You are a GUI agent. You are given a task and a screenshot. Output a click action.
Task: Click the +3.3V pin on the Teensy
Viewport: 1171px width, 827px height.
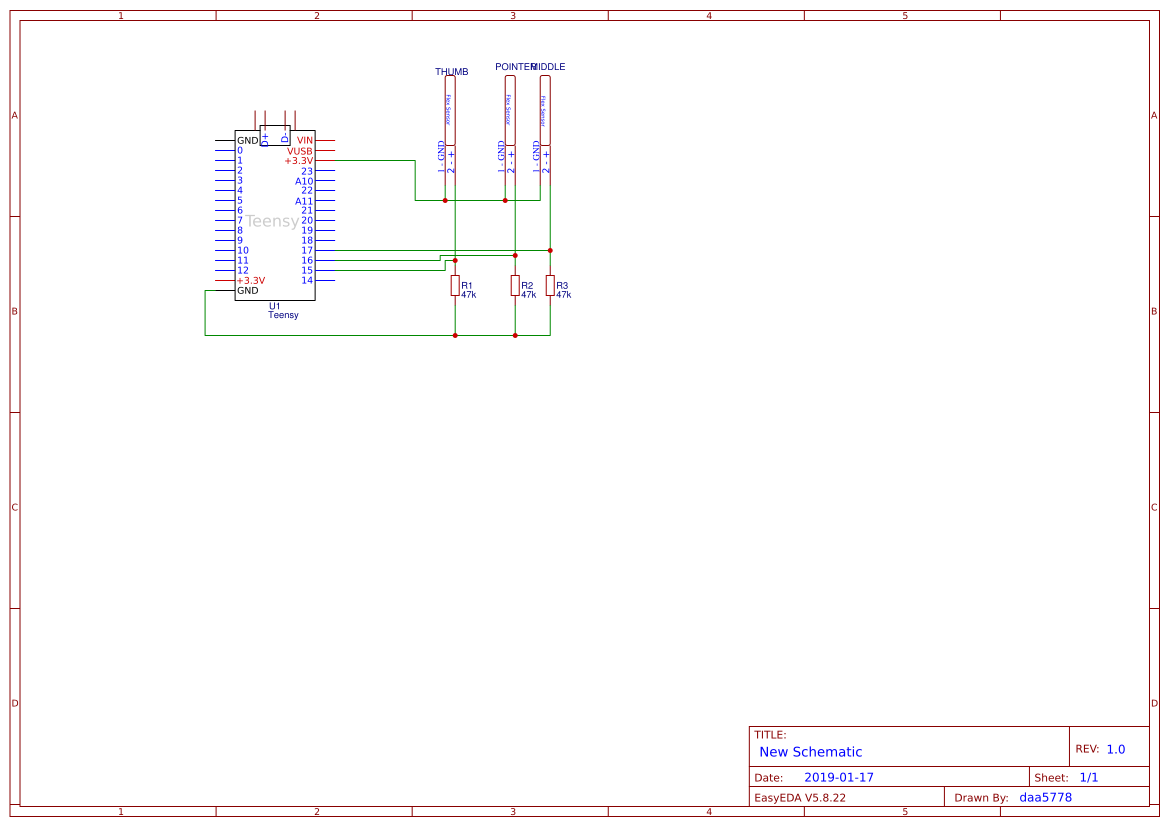coord(298,160)
